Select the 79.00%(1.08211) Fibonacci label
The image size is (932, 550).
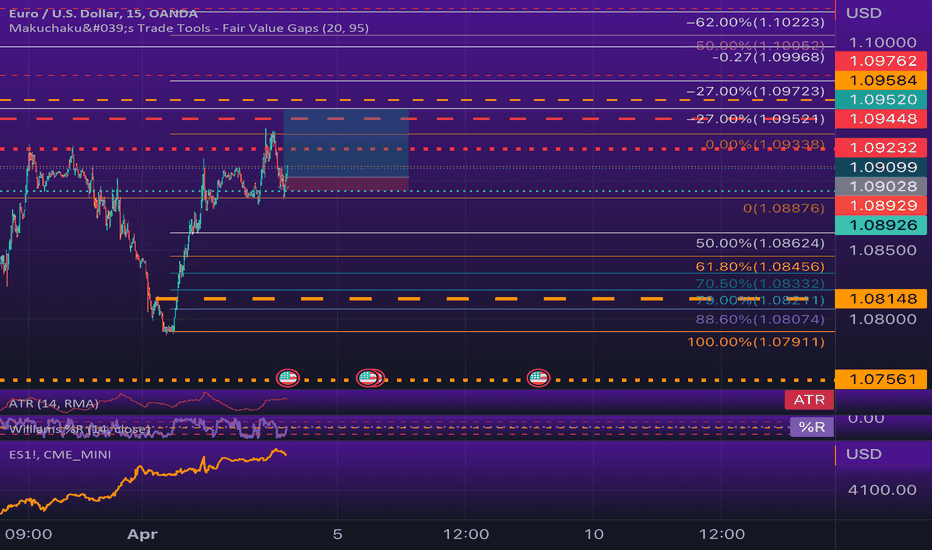click(760, 300)
